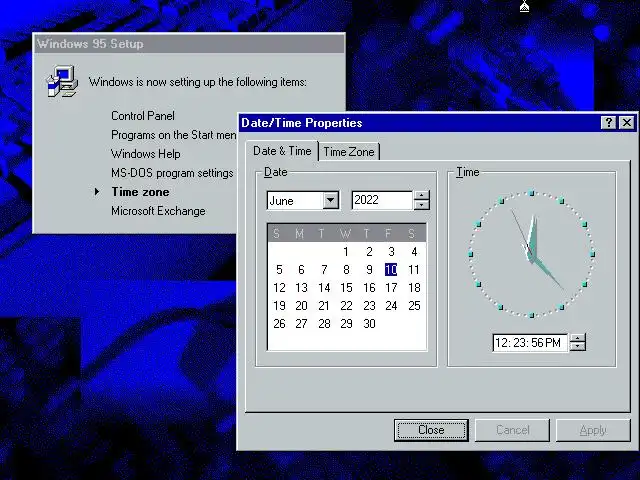Open the month dropdown showing June
640x480 pixels.
pyautogui.click(x=331, y=200)
